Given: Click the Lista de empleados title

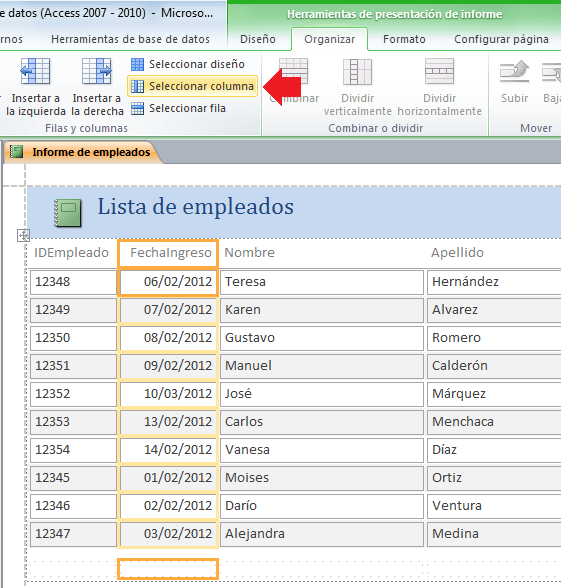Looking at the screenshot, I should [195, 207].
